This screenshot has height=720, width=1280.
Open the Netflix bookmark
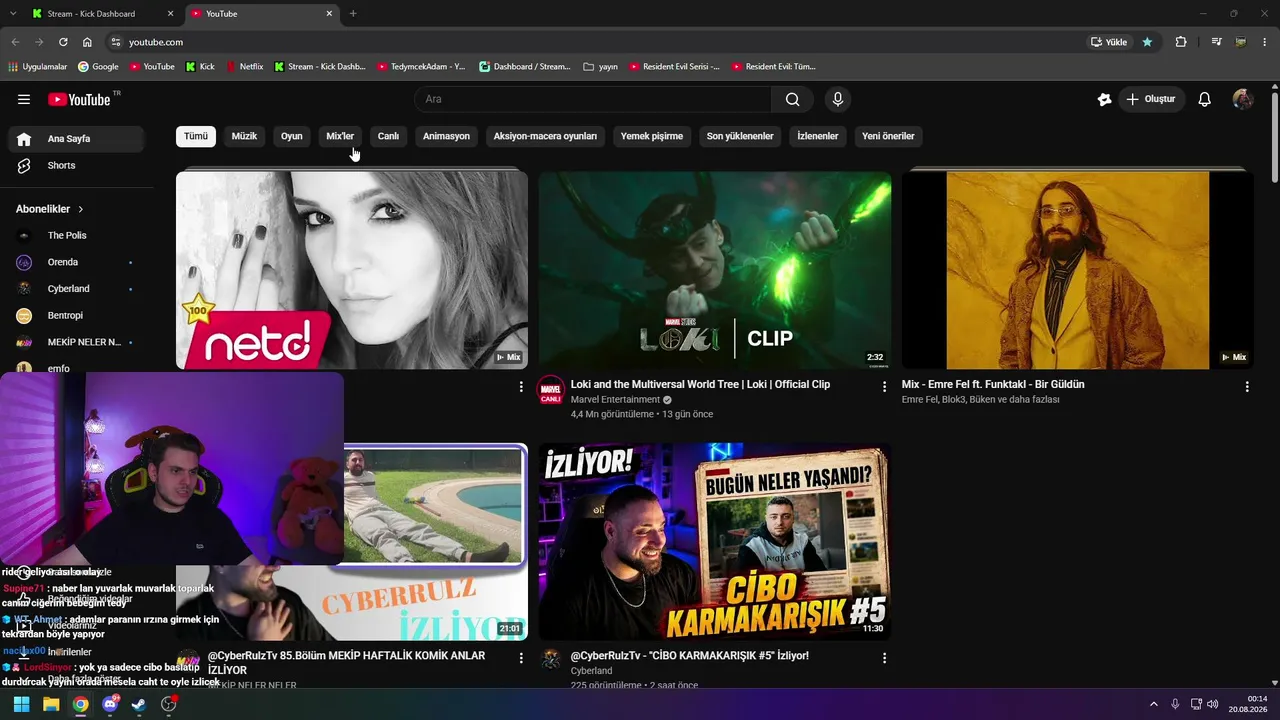[x=245, y=67]
